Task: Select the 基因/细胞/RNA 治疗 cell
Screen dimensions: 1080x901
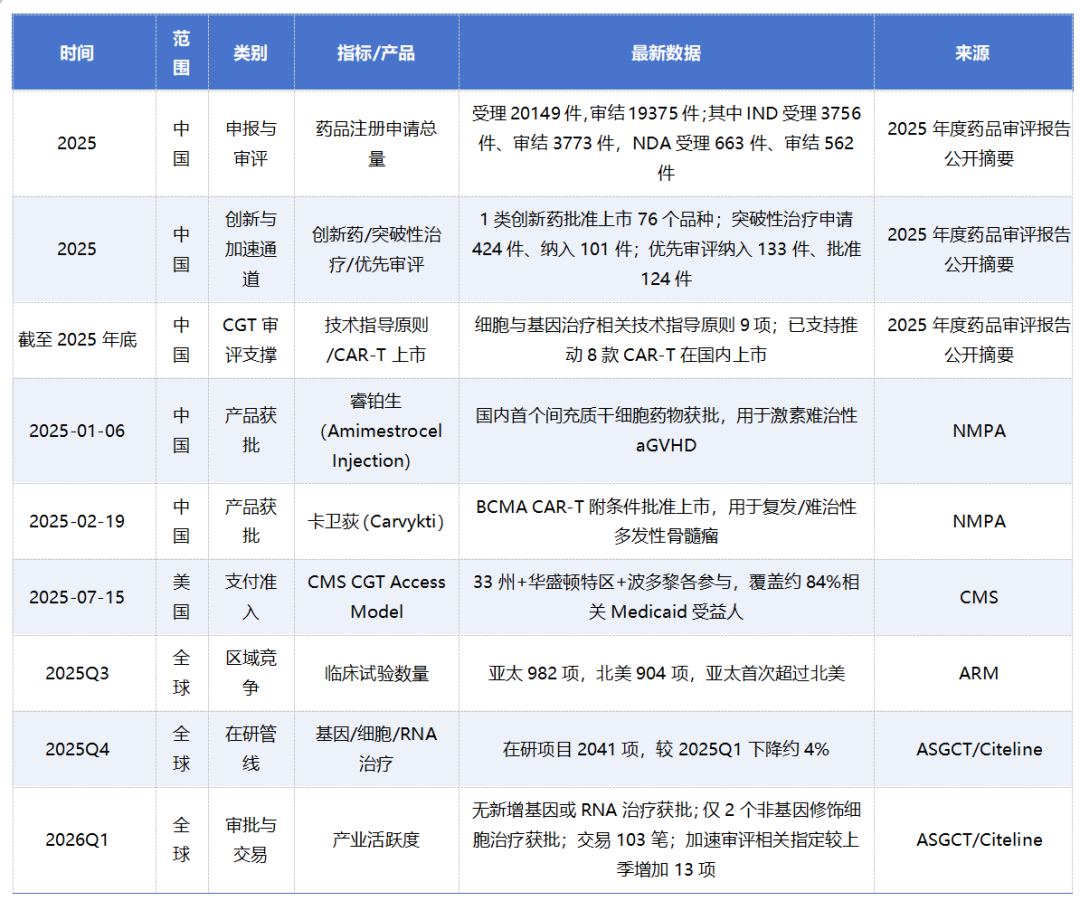Action: click(x=376, y=749)
